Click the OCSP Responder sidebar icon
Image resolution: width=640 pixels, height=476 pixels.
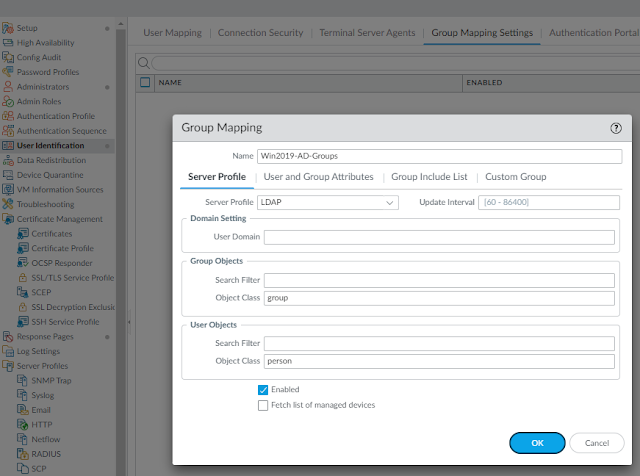coord(23,262)
